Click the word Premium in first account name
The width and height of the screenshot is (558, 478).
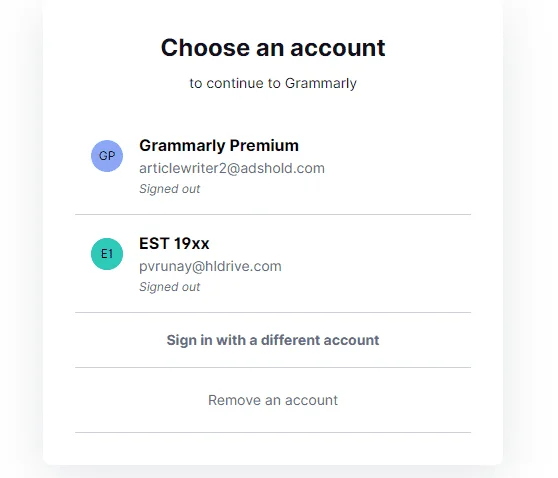point(264,146)
